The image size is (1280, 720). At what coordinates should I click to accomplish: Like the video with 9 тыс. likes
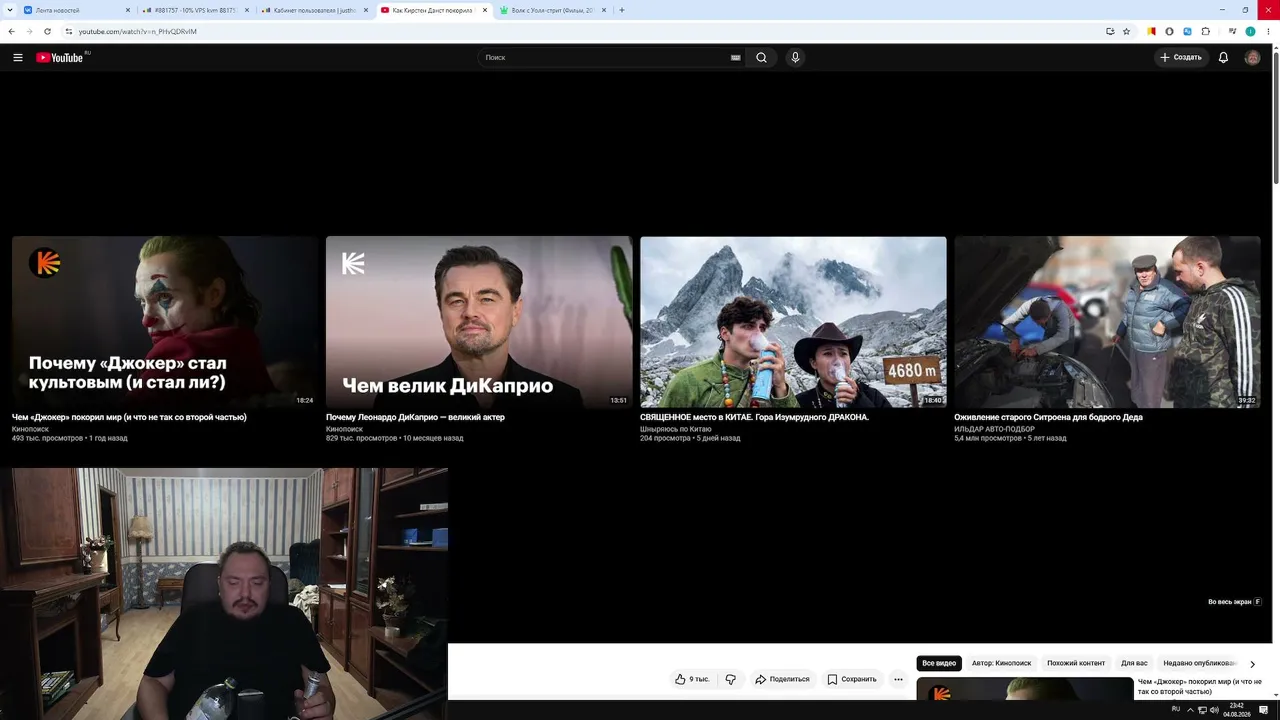[692, 679]
